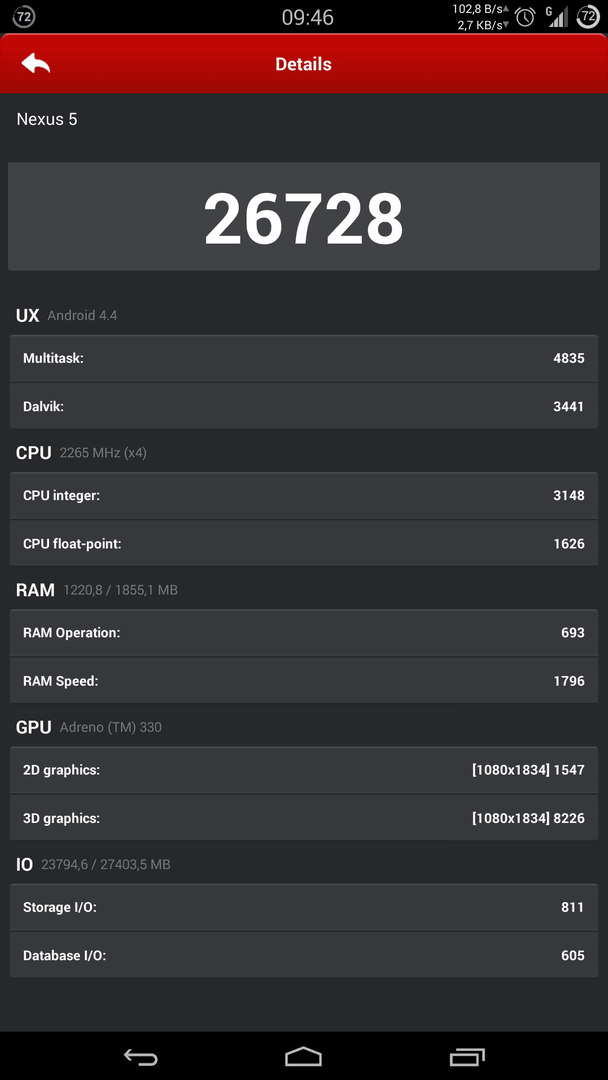This screenshot has height=1080, width=608.
Task: Open the recent apps navigation button
Action: point(467,1057)
